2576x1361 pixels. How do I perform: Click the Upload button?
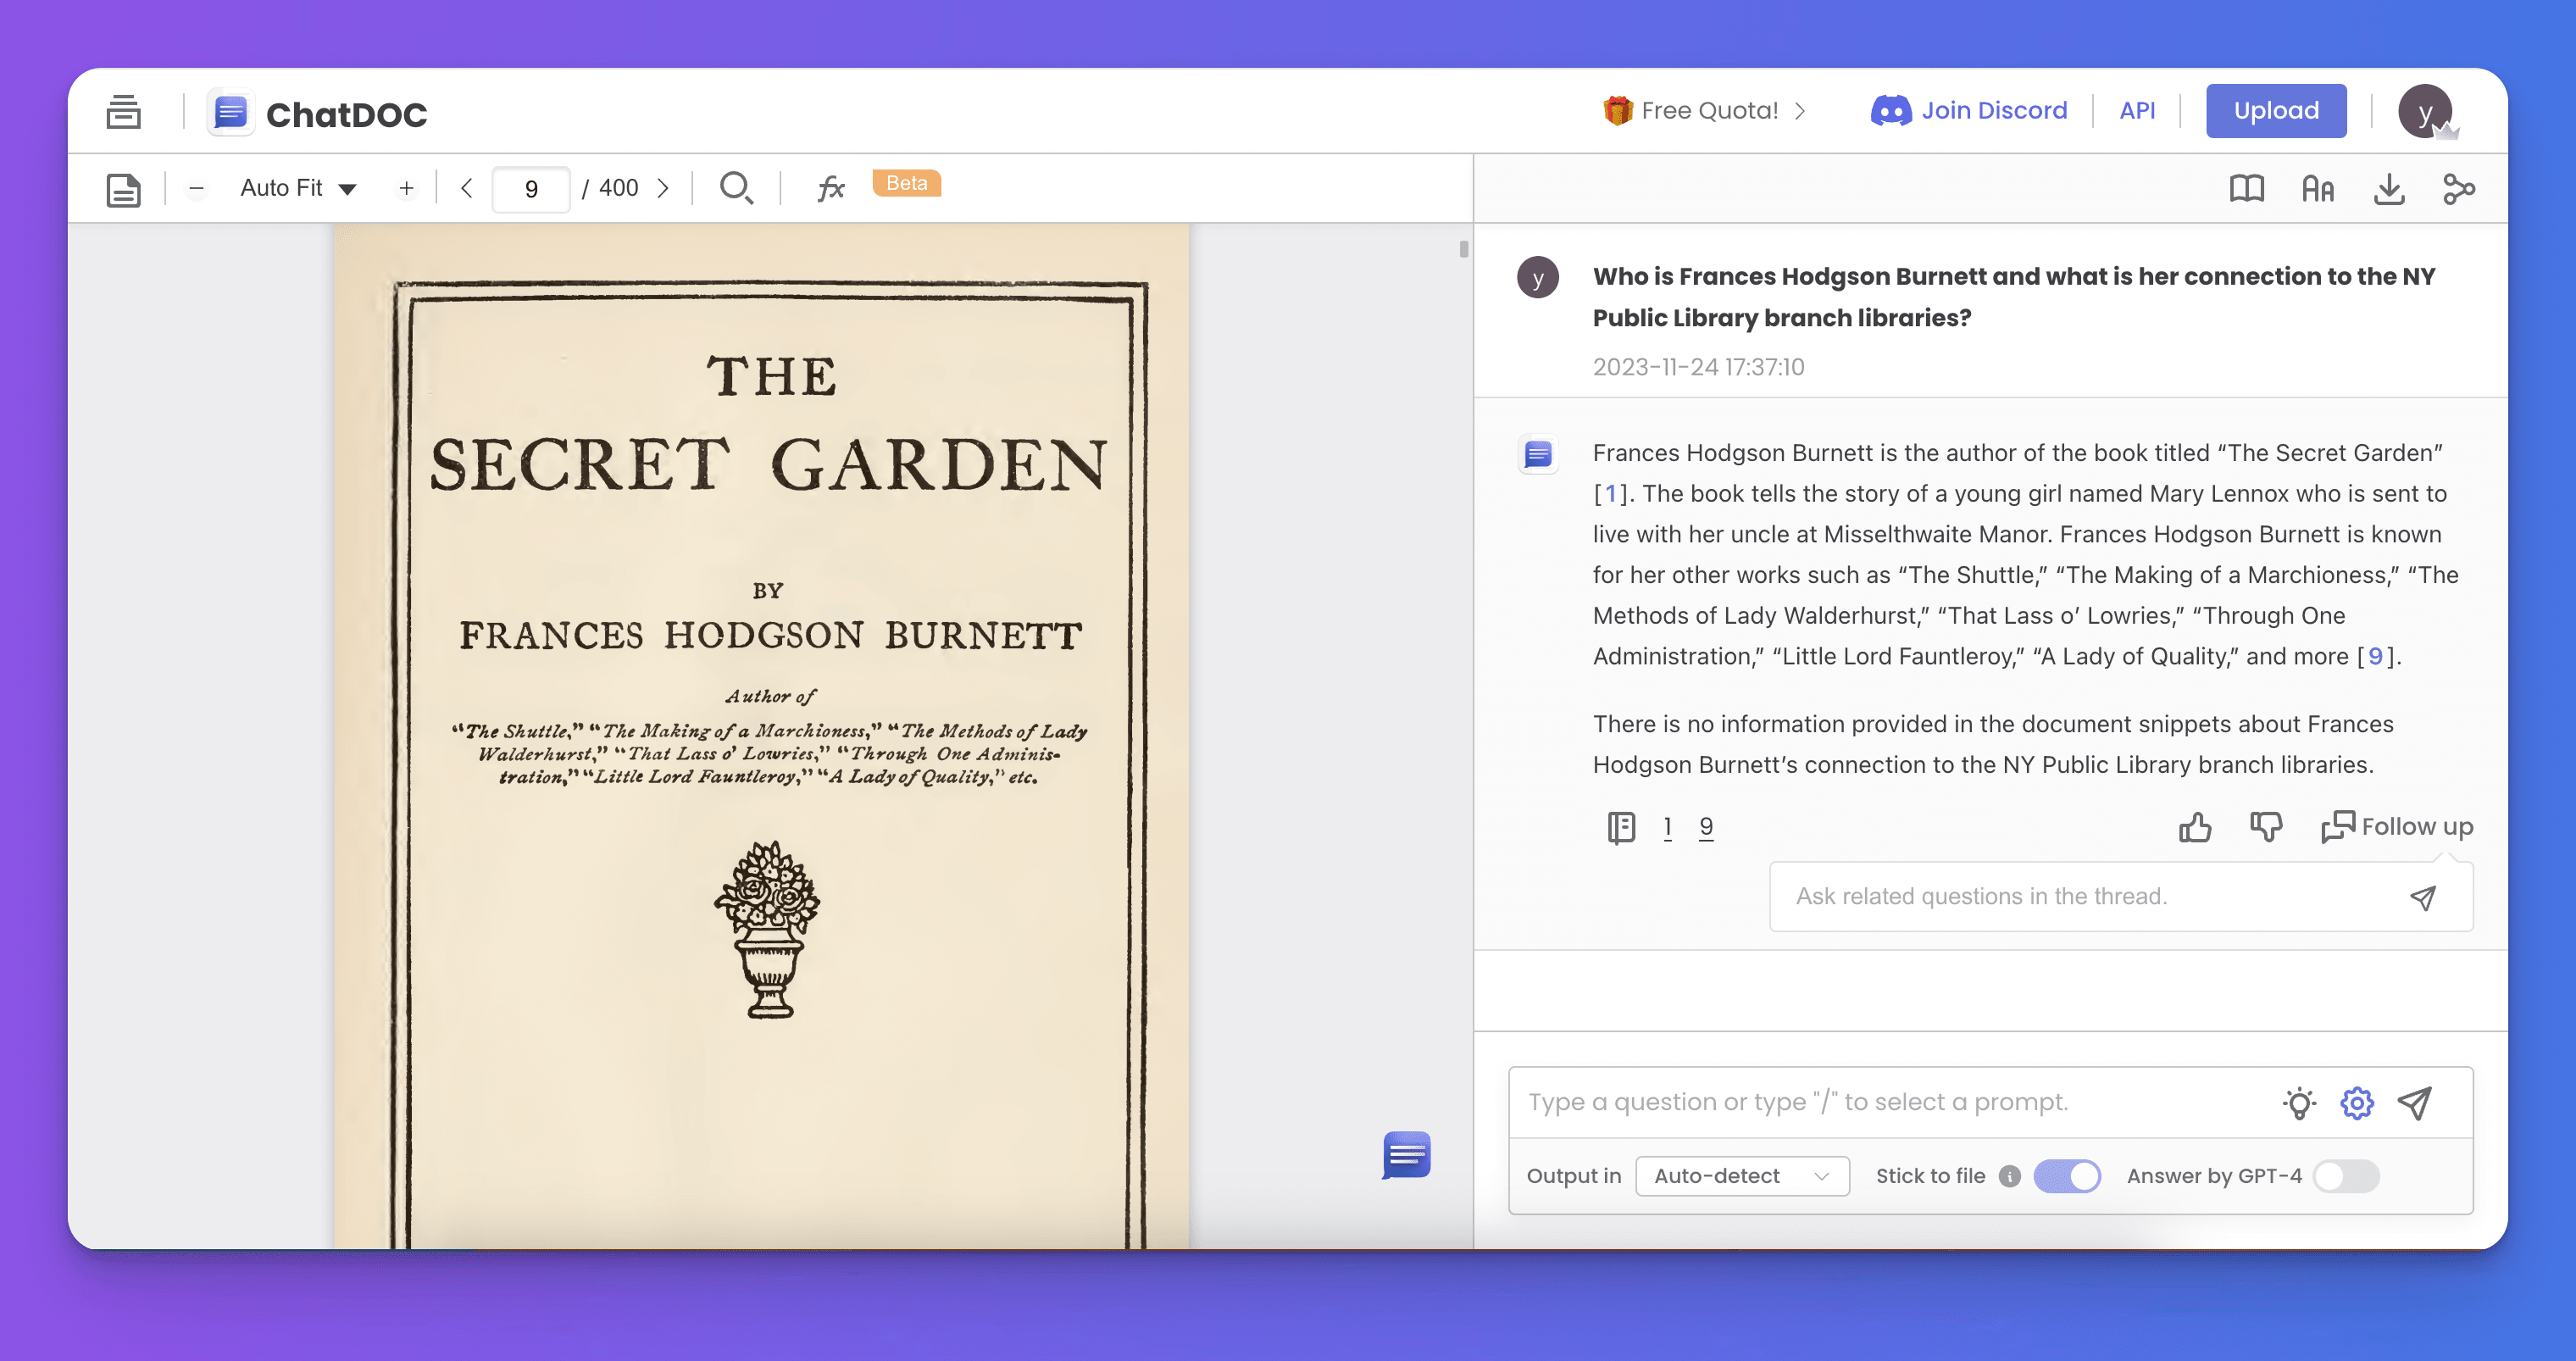click(2275, 111)
